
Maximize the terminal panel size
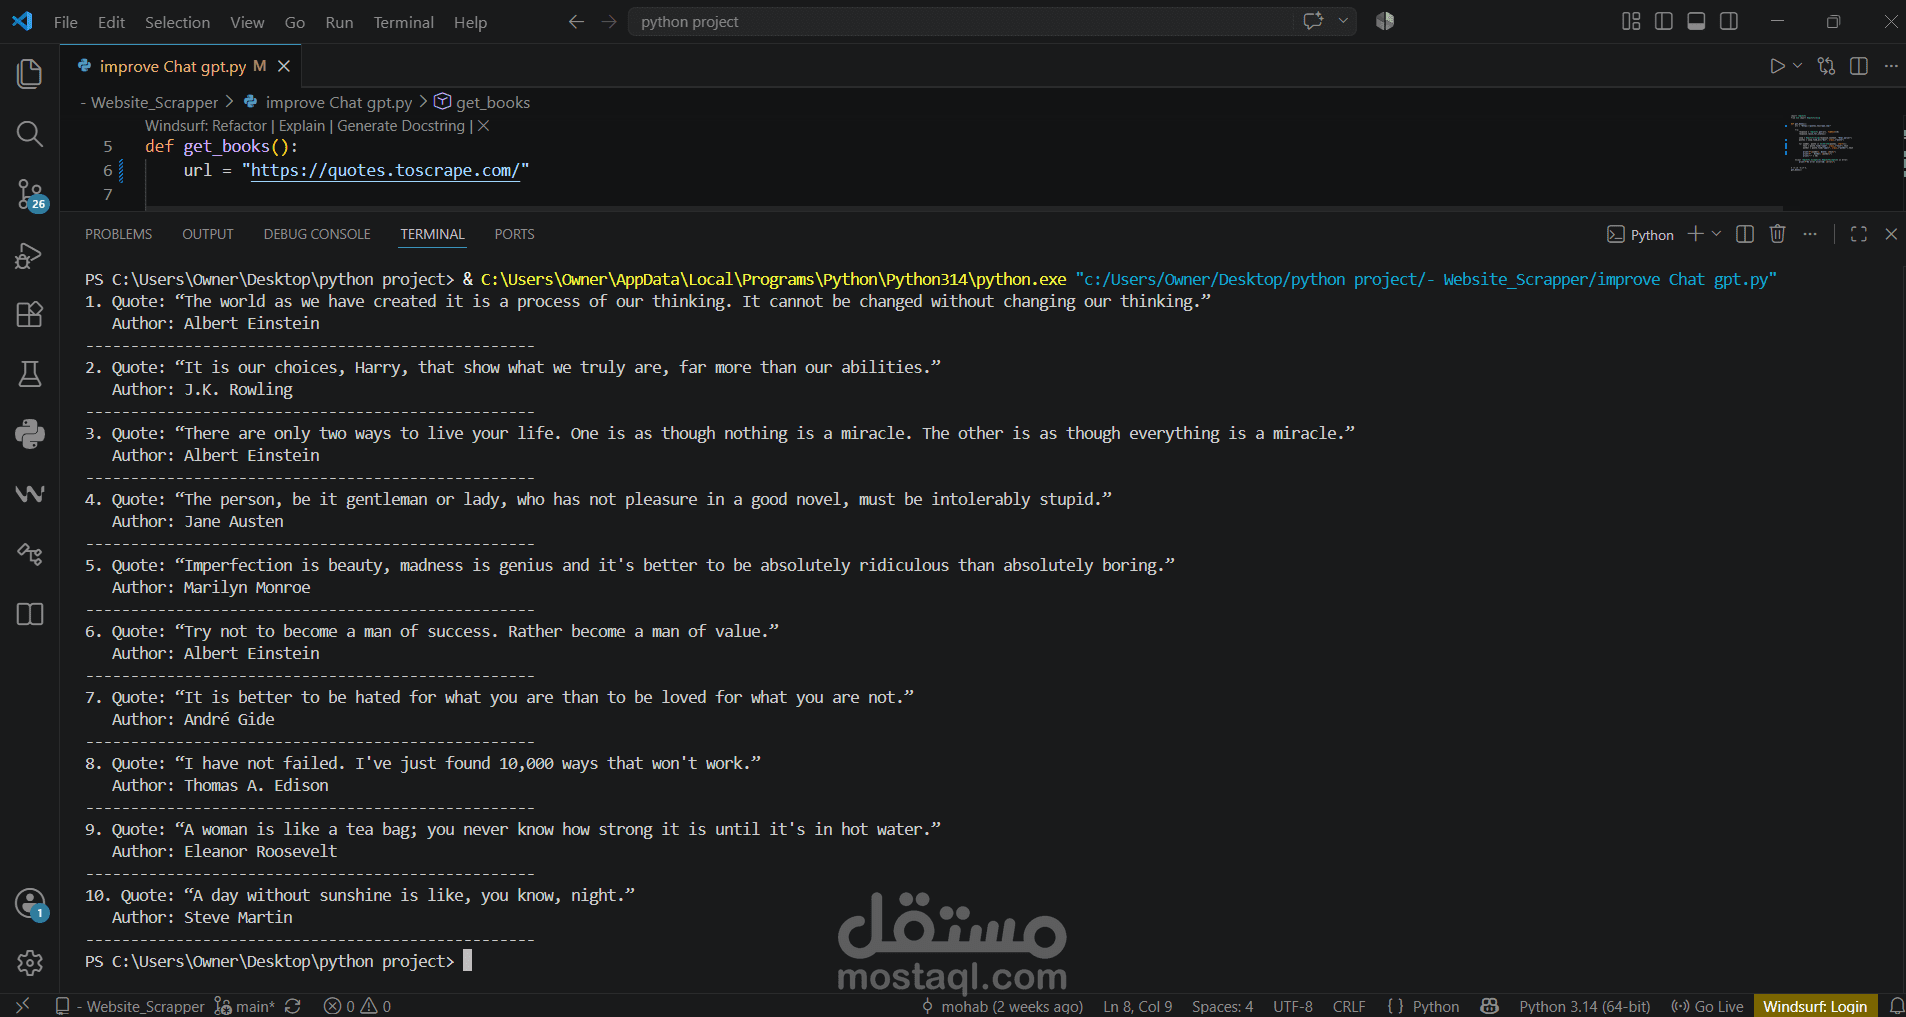[1859, 234]
